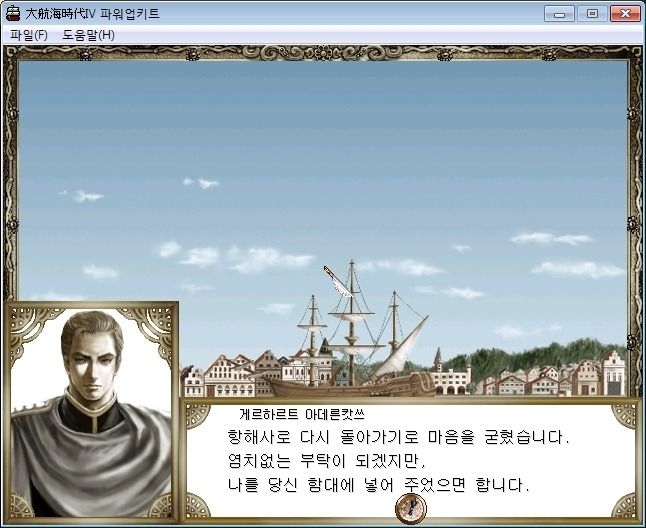Image resolution: width=646 pixels, height=528 pixels.
Task: Click the dialogue line starting with 염치없는
Action: pyautogui.click(x=326, y=461)
